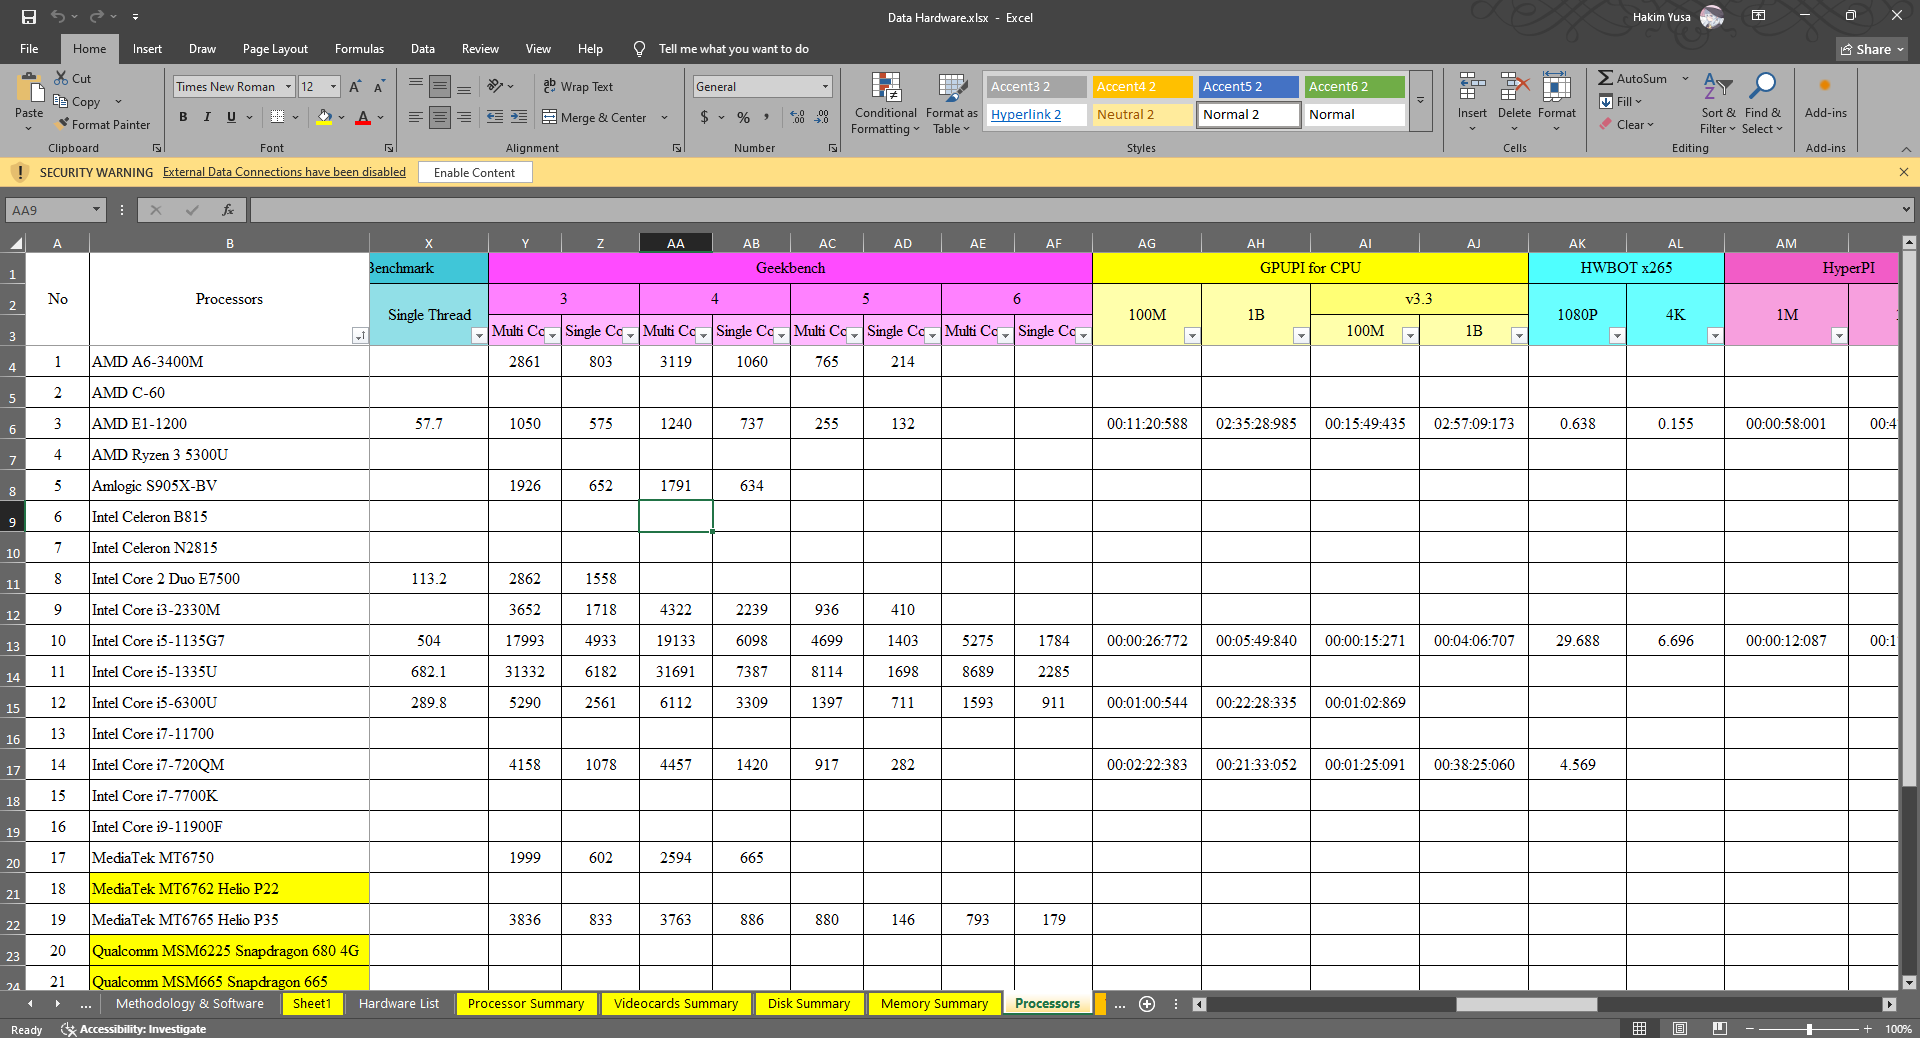Click External Data Connections disabled link
This screenshot has width=1920, height=1038.
click(x=284, y=173)
